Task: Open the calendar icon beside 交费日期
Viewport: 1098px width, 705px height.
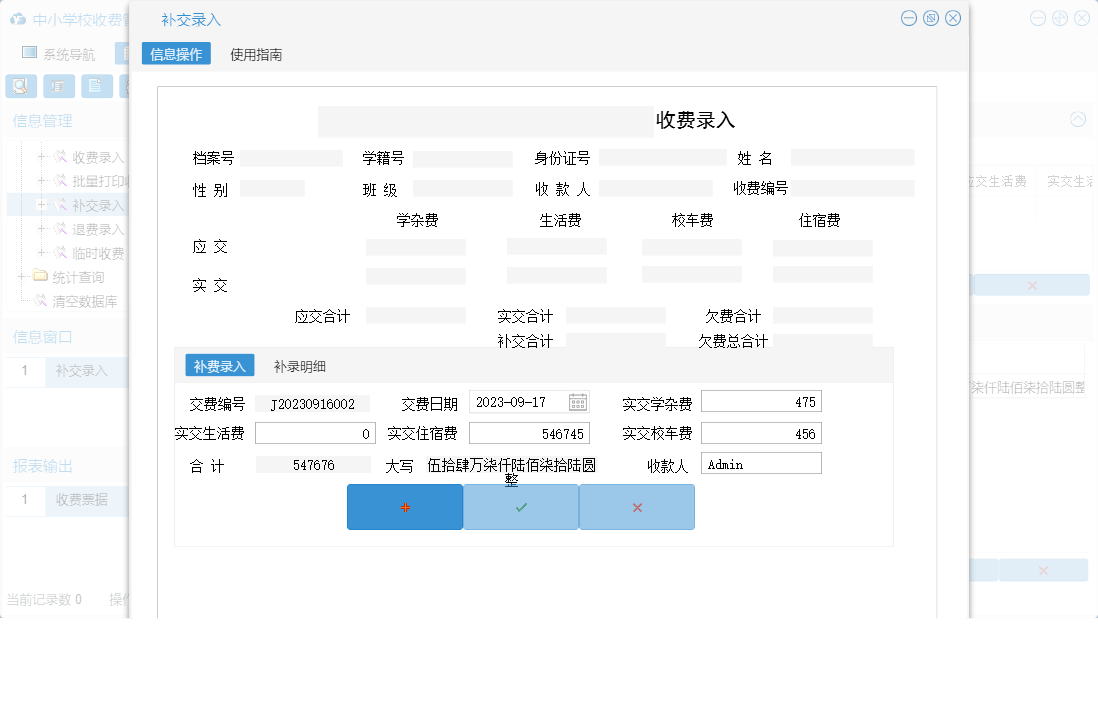Action: click(578, 401)
